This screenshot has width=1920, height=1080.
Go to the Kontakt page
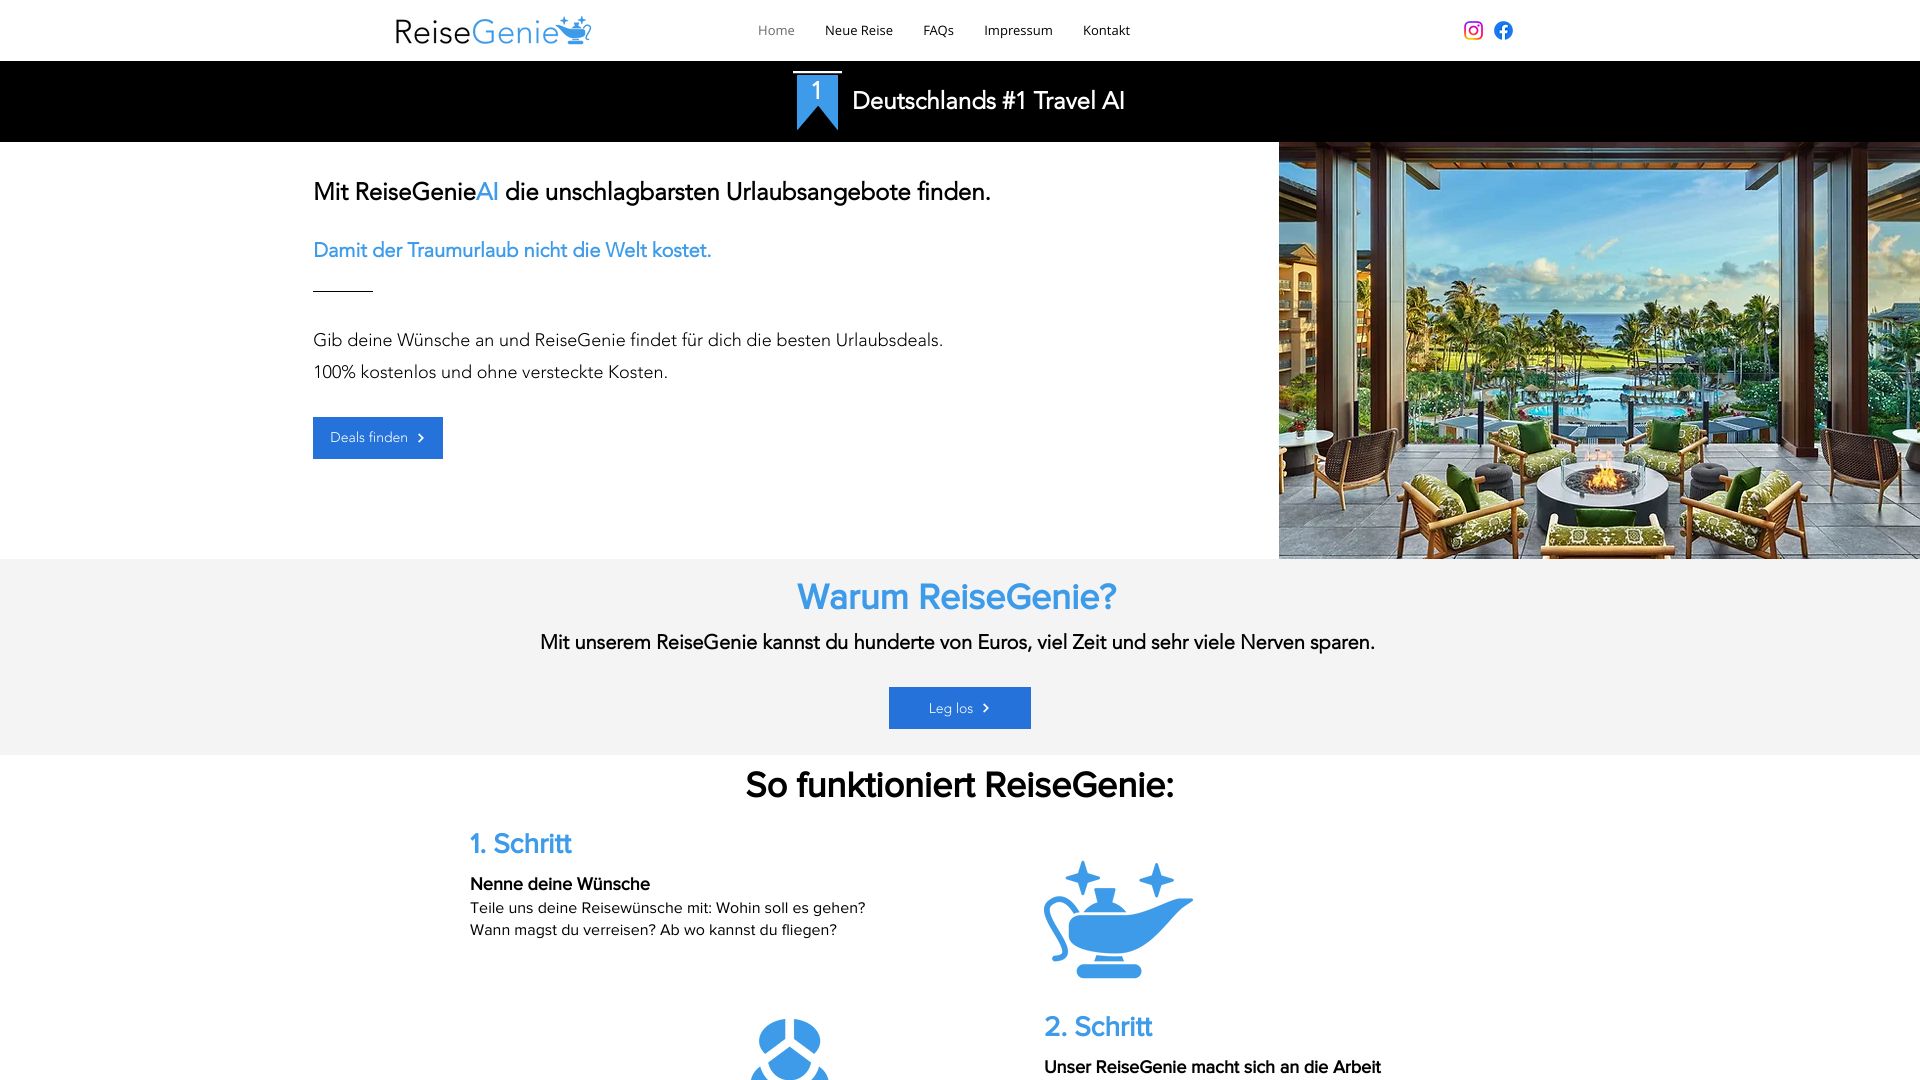(x=1106, y=30)
